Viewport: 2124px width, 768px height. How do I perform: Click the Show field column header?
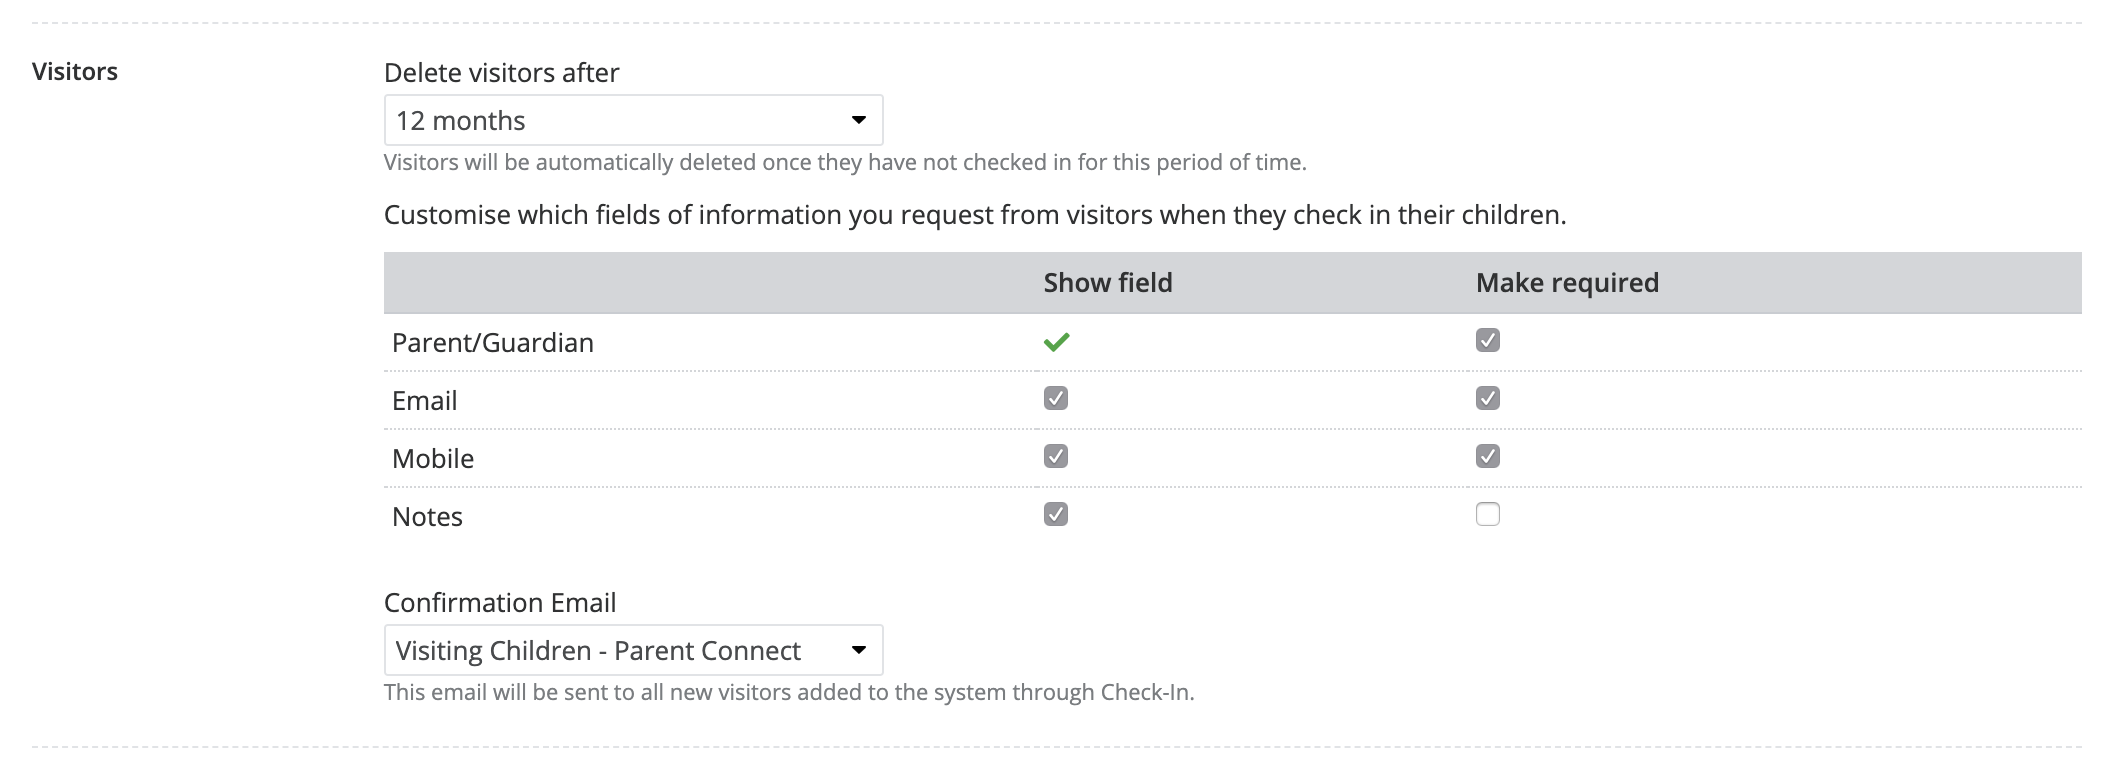pyautogui.click(x=1107, y=283)
